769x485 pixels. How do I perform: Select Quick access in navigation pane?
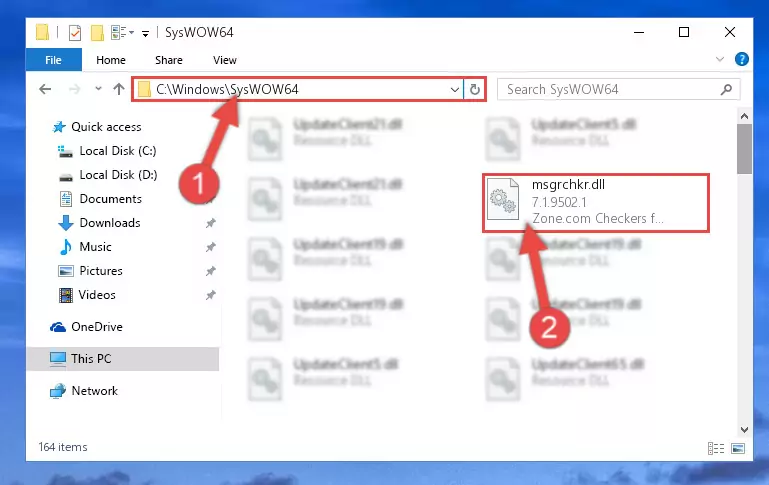click(106, 127)
